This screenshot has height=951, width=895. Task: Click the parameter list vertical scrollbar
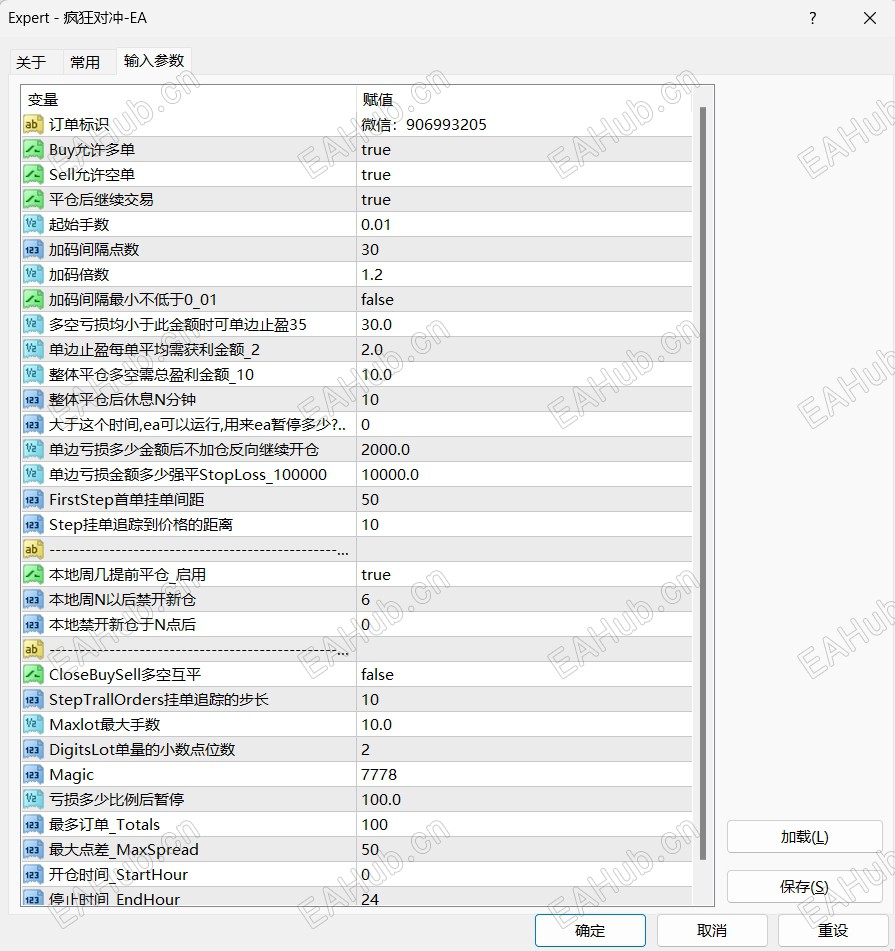point(703,483)
